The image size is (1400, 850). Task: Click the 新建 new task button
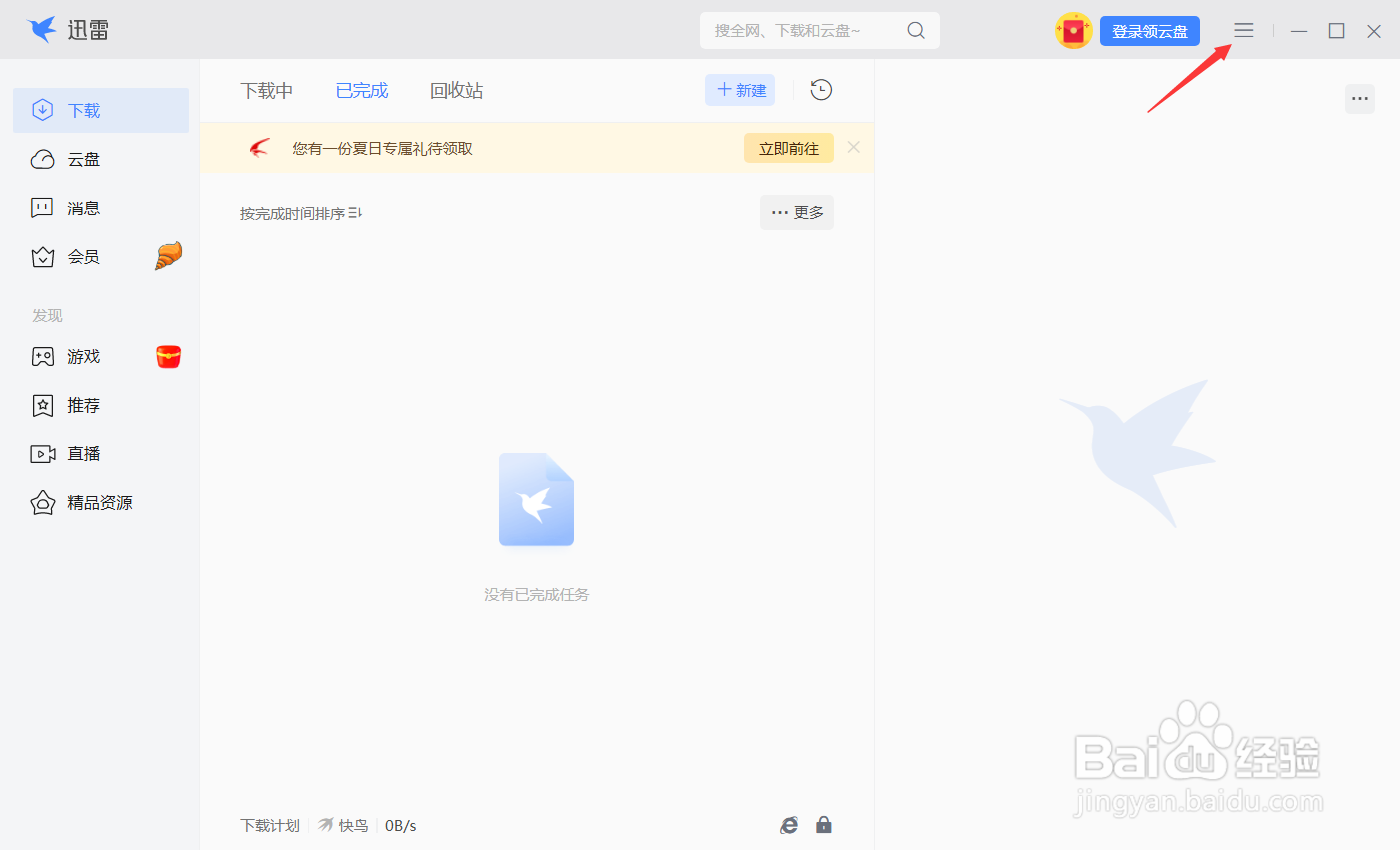coord(740,90)
